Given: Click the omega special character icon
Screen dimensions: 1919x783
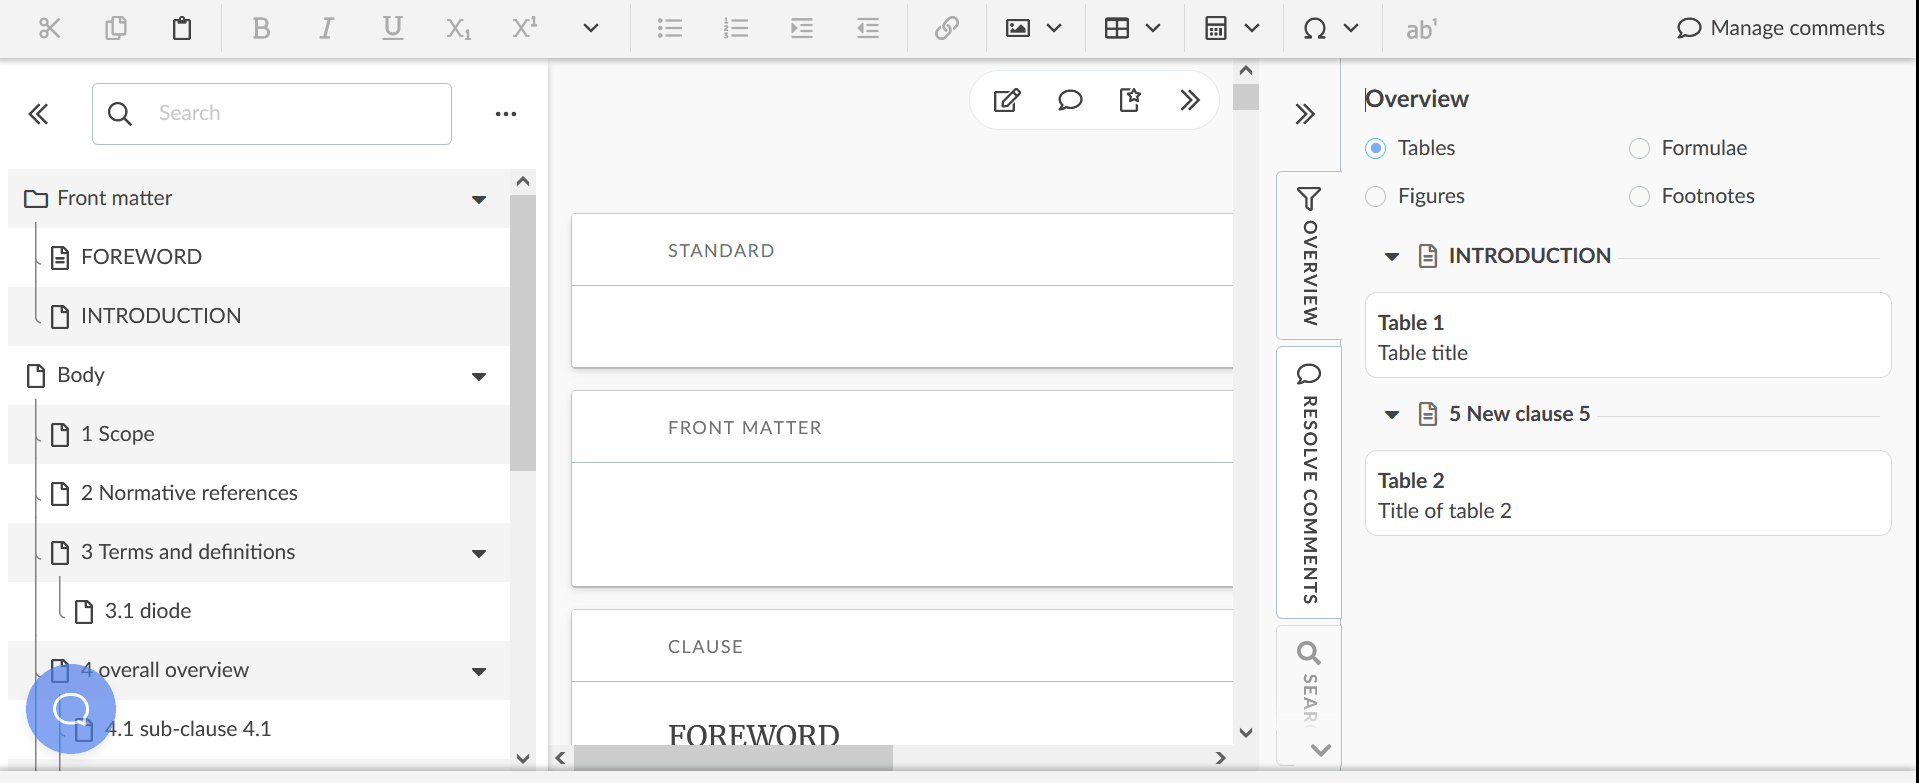Looking at the screenshot, I should coord(1315,28).
